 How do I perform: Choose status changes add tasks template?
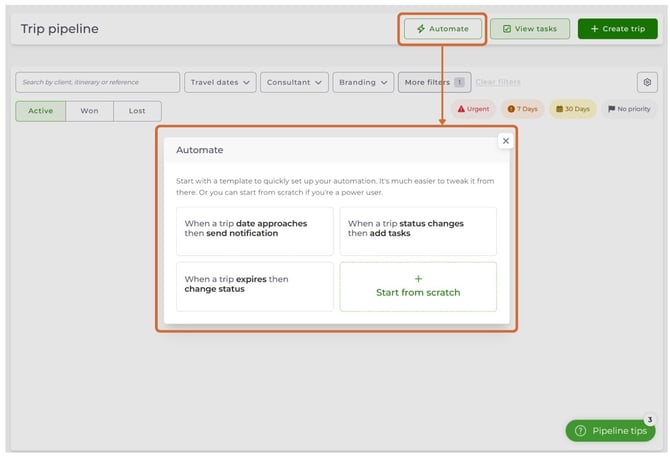pyautogui.click(x=418, y=231)
